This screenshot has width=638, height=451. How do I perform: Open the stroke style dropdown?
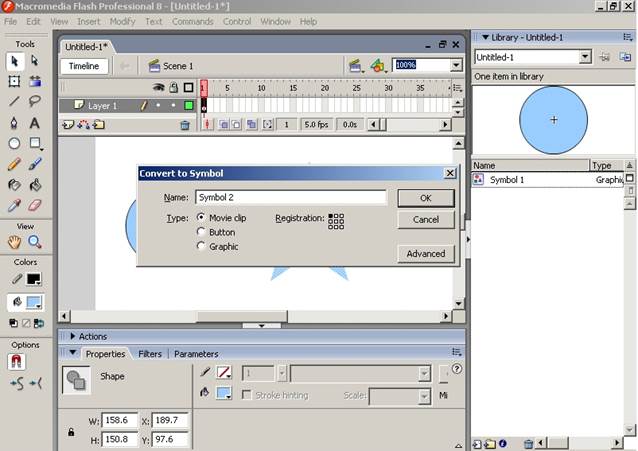424,373
